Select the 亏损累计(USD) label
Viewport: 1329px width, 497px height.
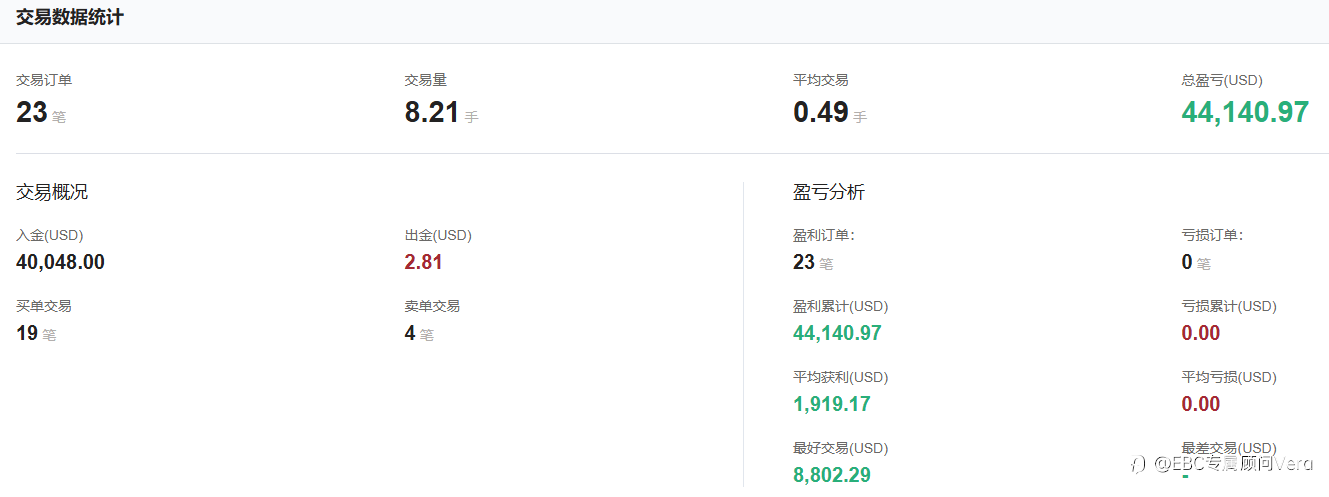[x=1229, y=306]
